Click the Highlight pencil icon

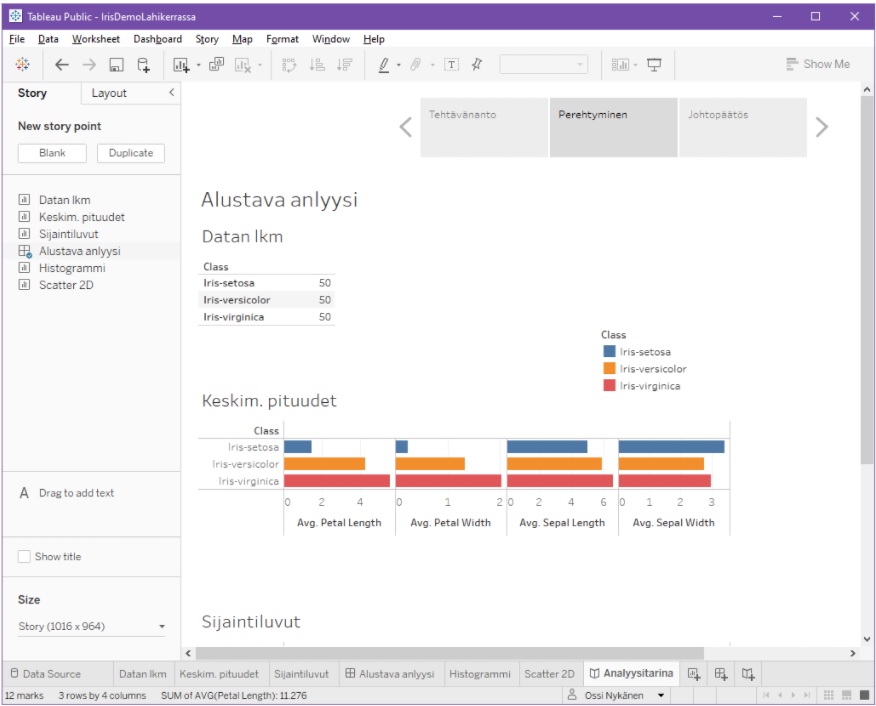[384, 63]
